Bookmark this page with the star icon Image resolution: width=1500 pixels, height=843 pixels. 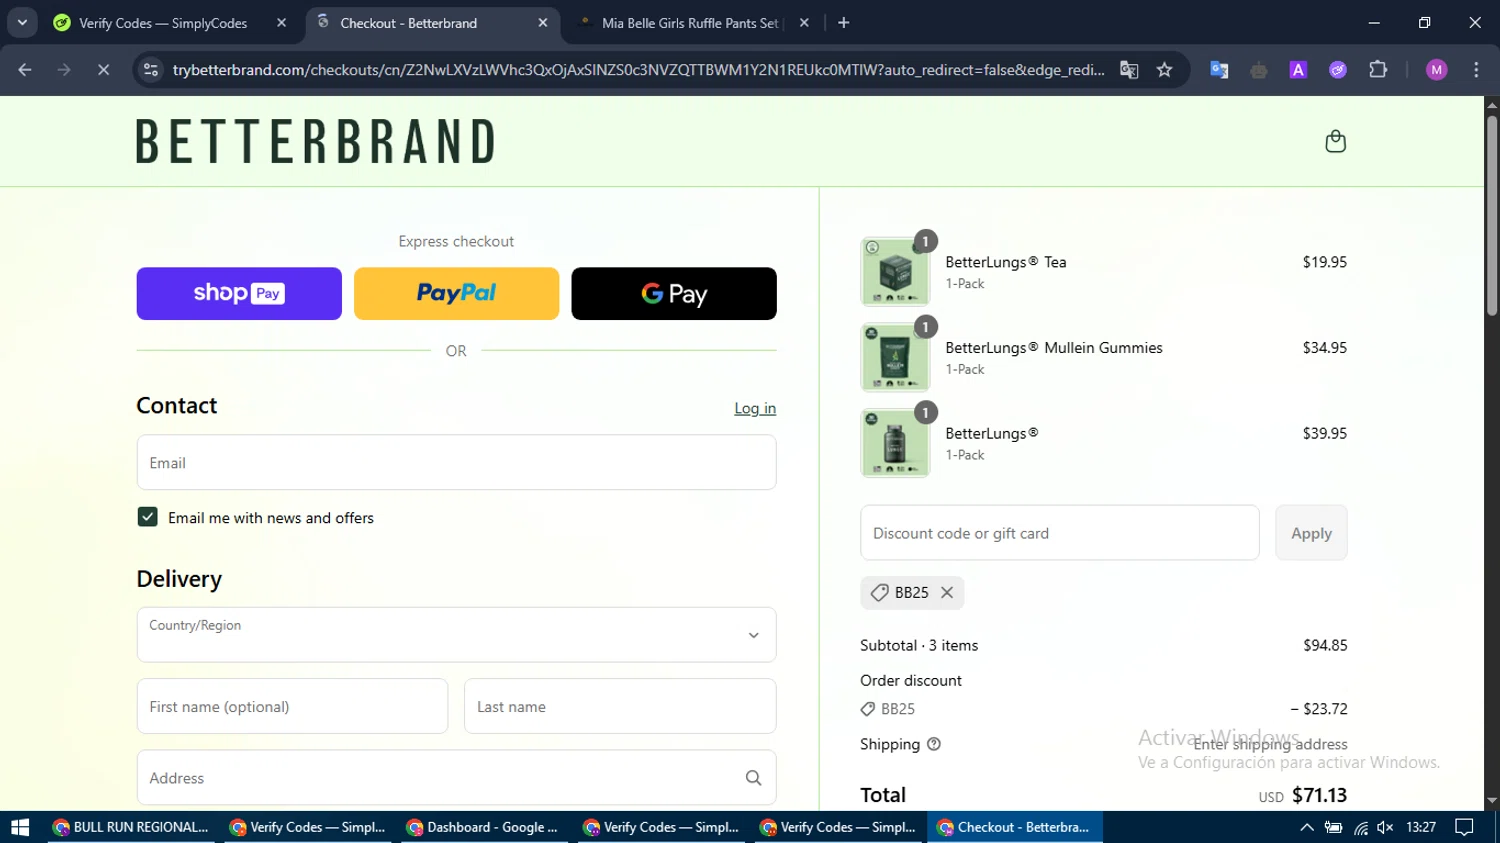[x=1164, y=70]
